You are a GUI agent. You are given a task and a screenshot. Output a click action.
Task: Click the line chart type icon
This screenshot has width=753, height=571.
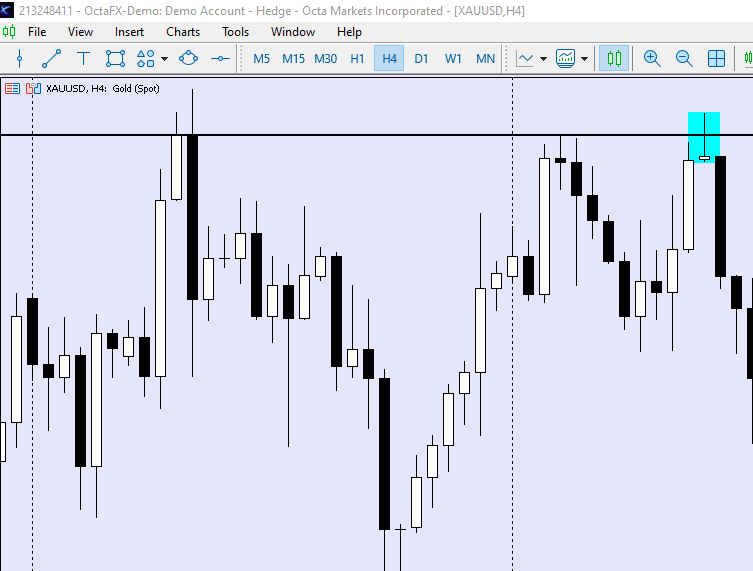tap(524, 59)
